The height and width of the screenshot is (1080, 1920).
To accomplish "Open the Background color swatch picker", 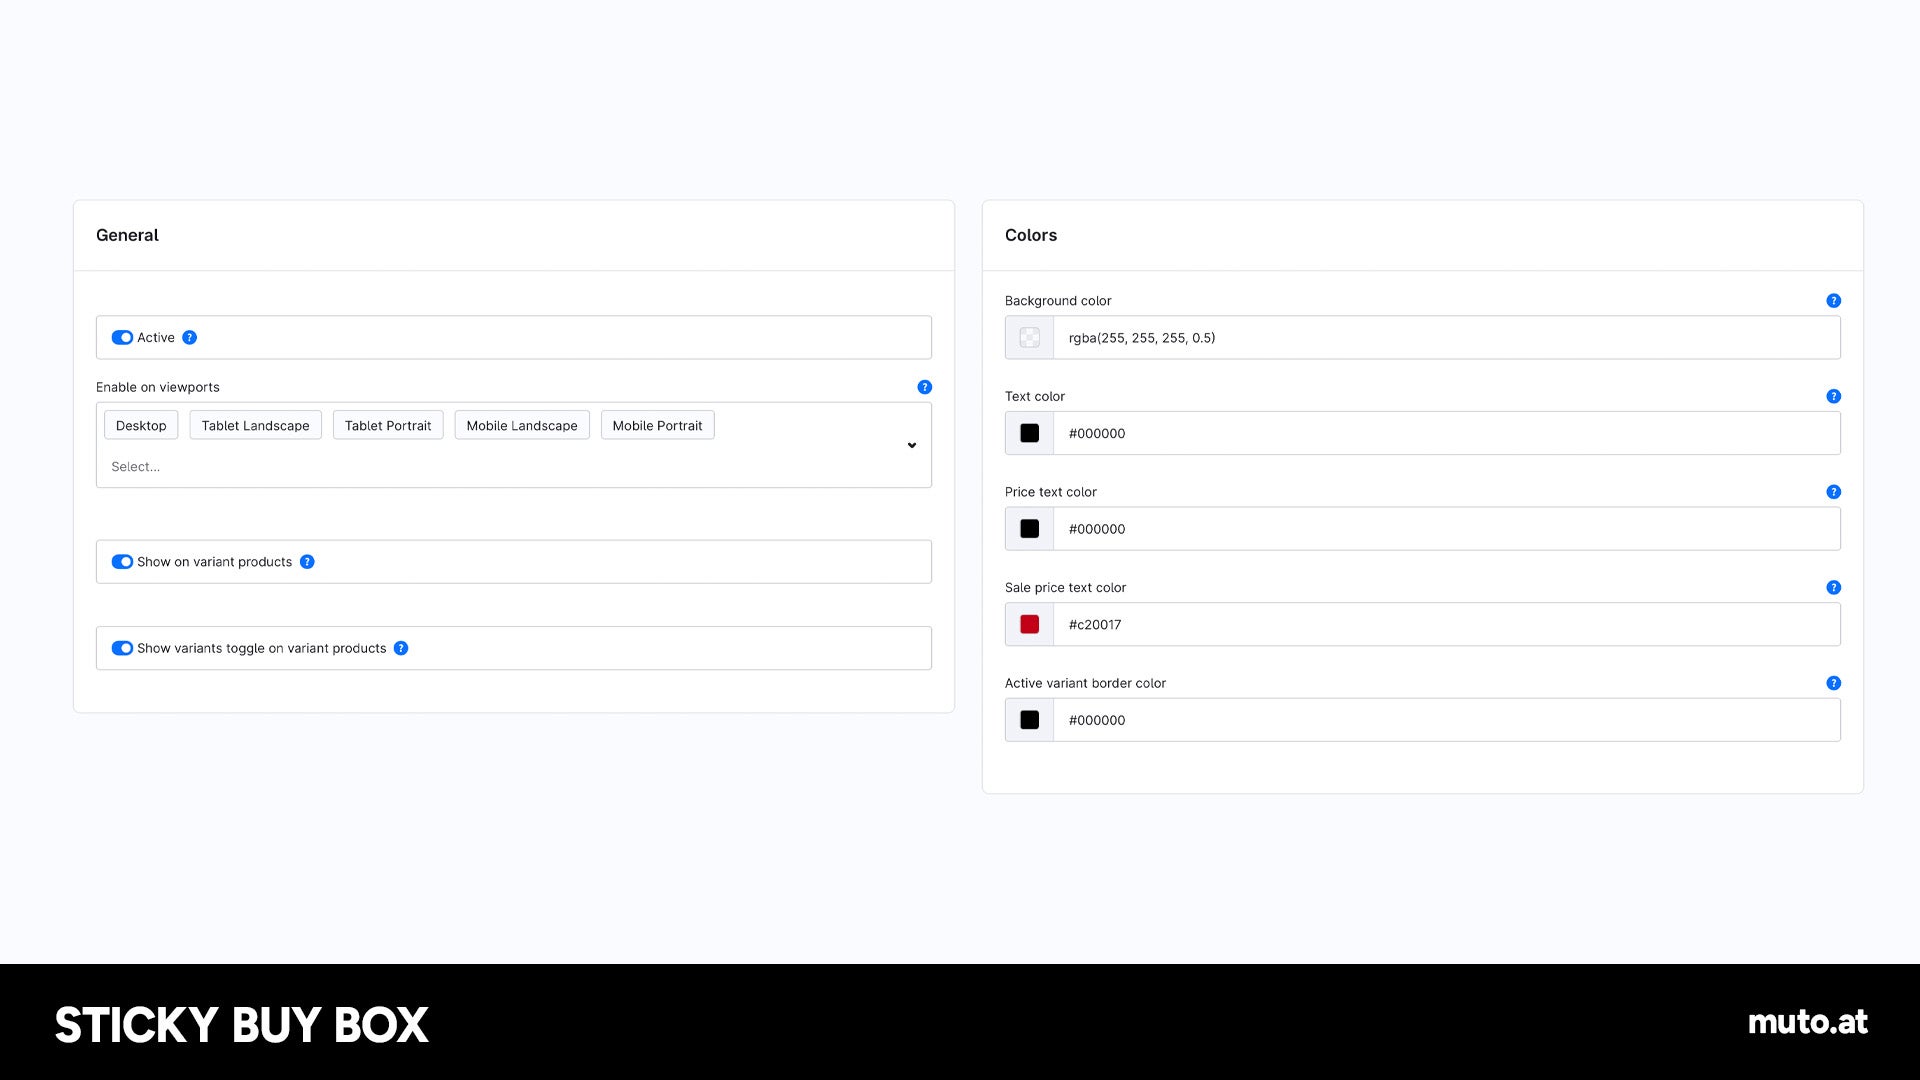I will (1029, 338).
